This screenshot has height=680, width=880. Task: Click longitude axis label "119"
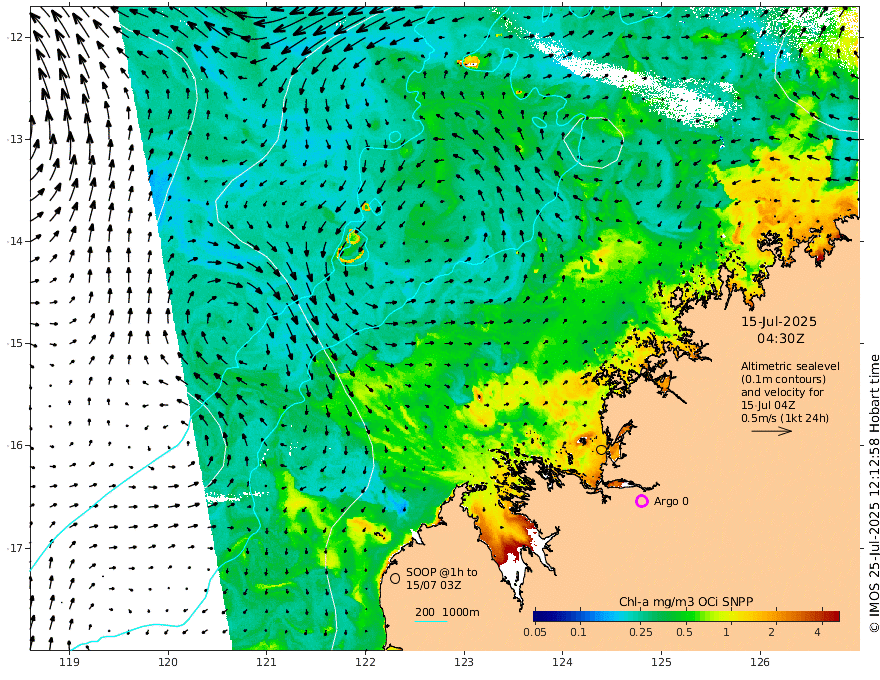click(x=69, y=662)
